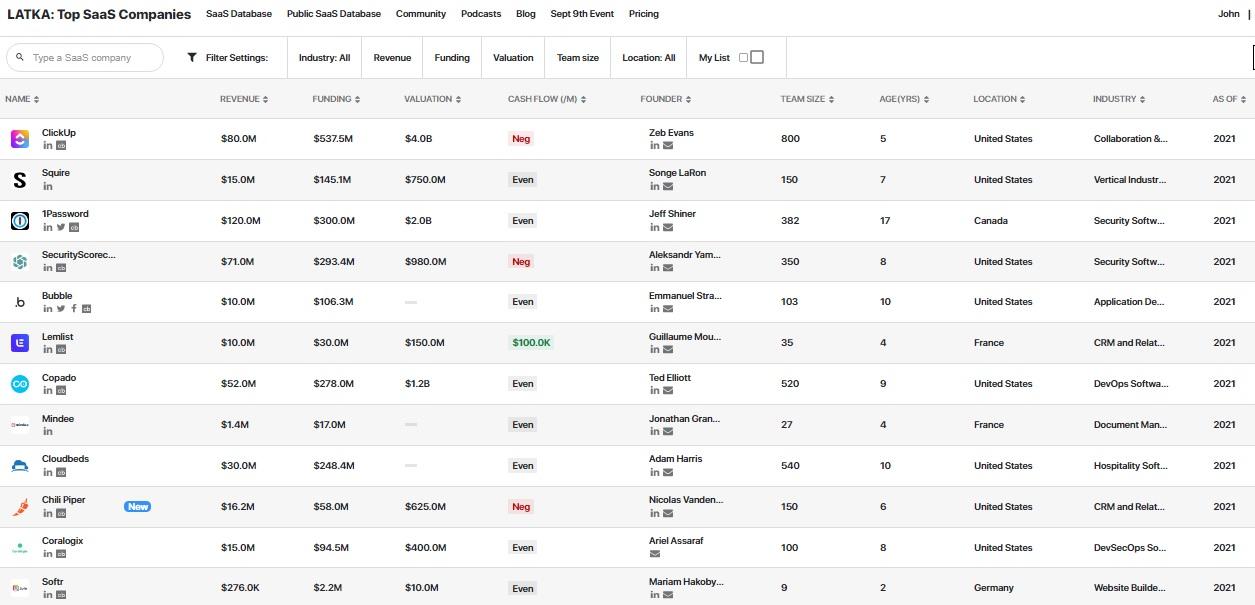The height and width of the screenshot is (605, 1255).
Task: Focus the Type a SaaS company field
Action: coord(85,58)
